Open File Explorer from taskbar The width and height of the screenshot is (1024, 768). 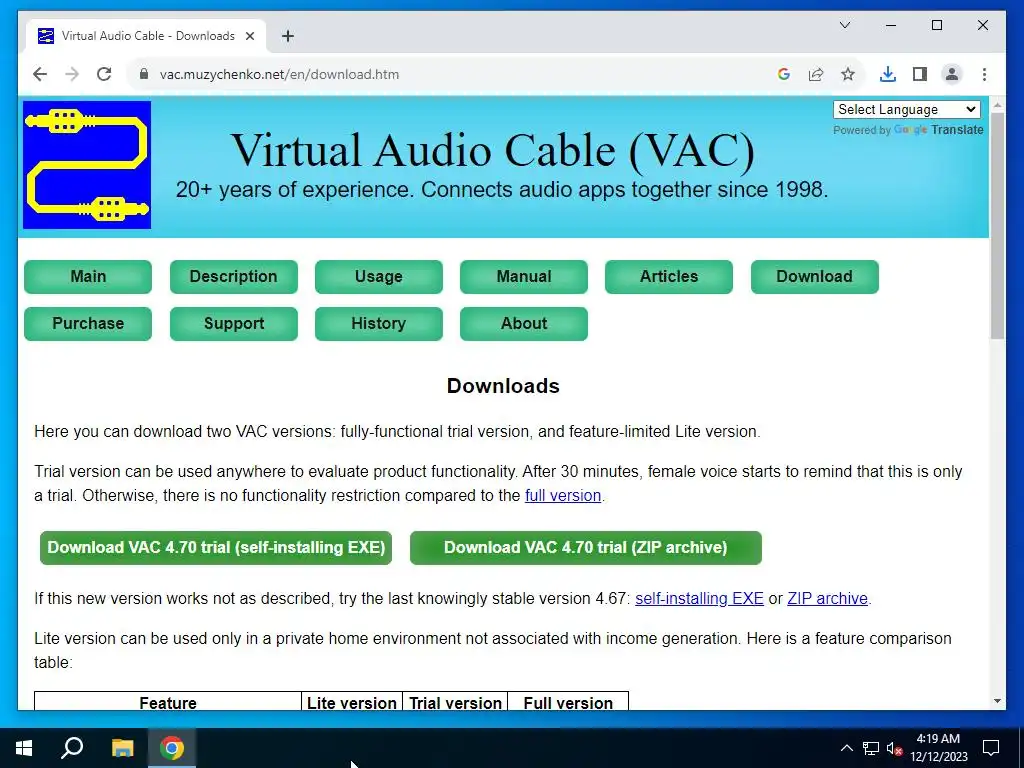(122, 748)
